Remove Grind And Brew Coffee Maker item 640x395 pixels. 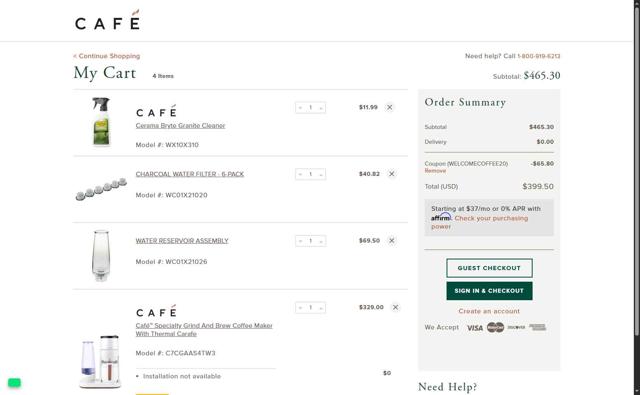(x=395, y=307)
